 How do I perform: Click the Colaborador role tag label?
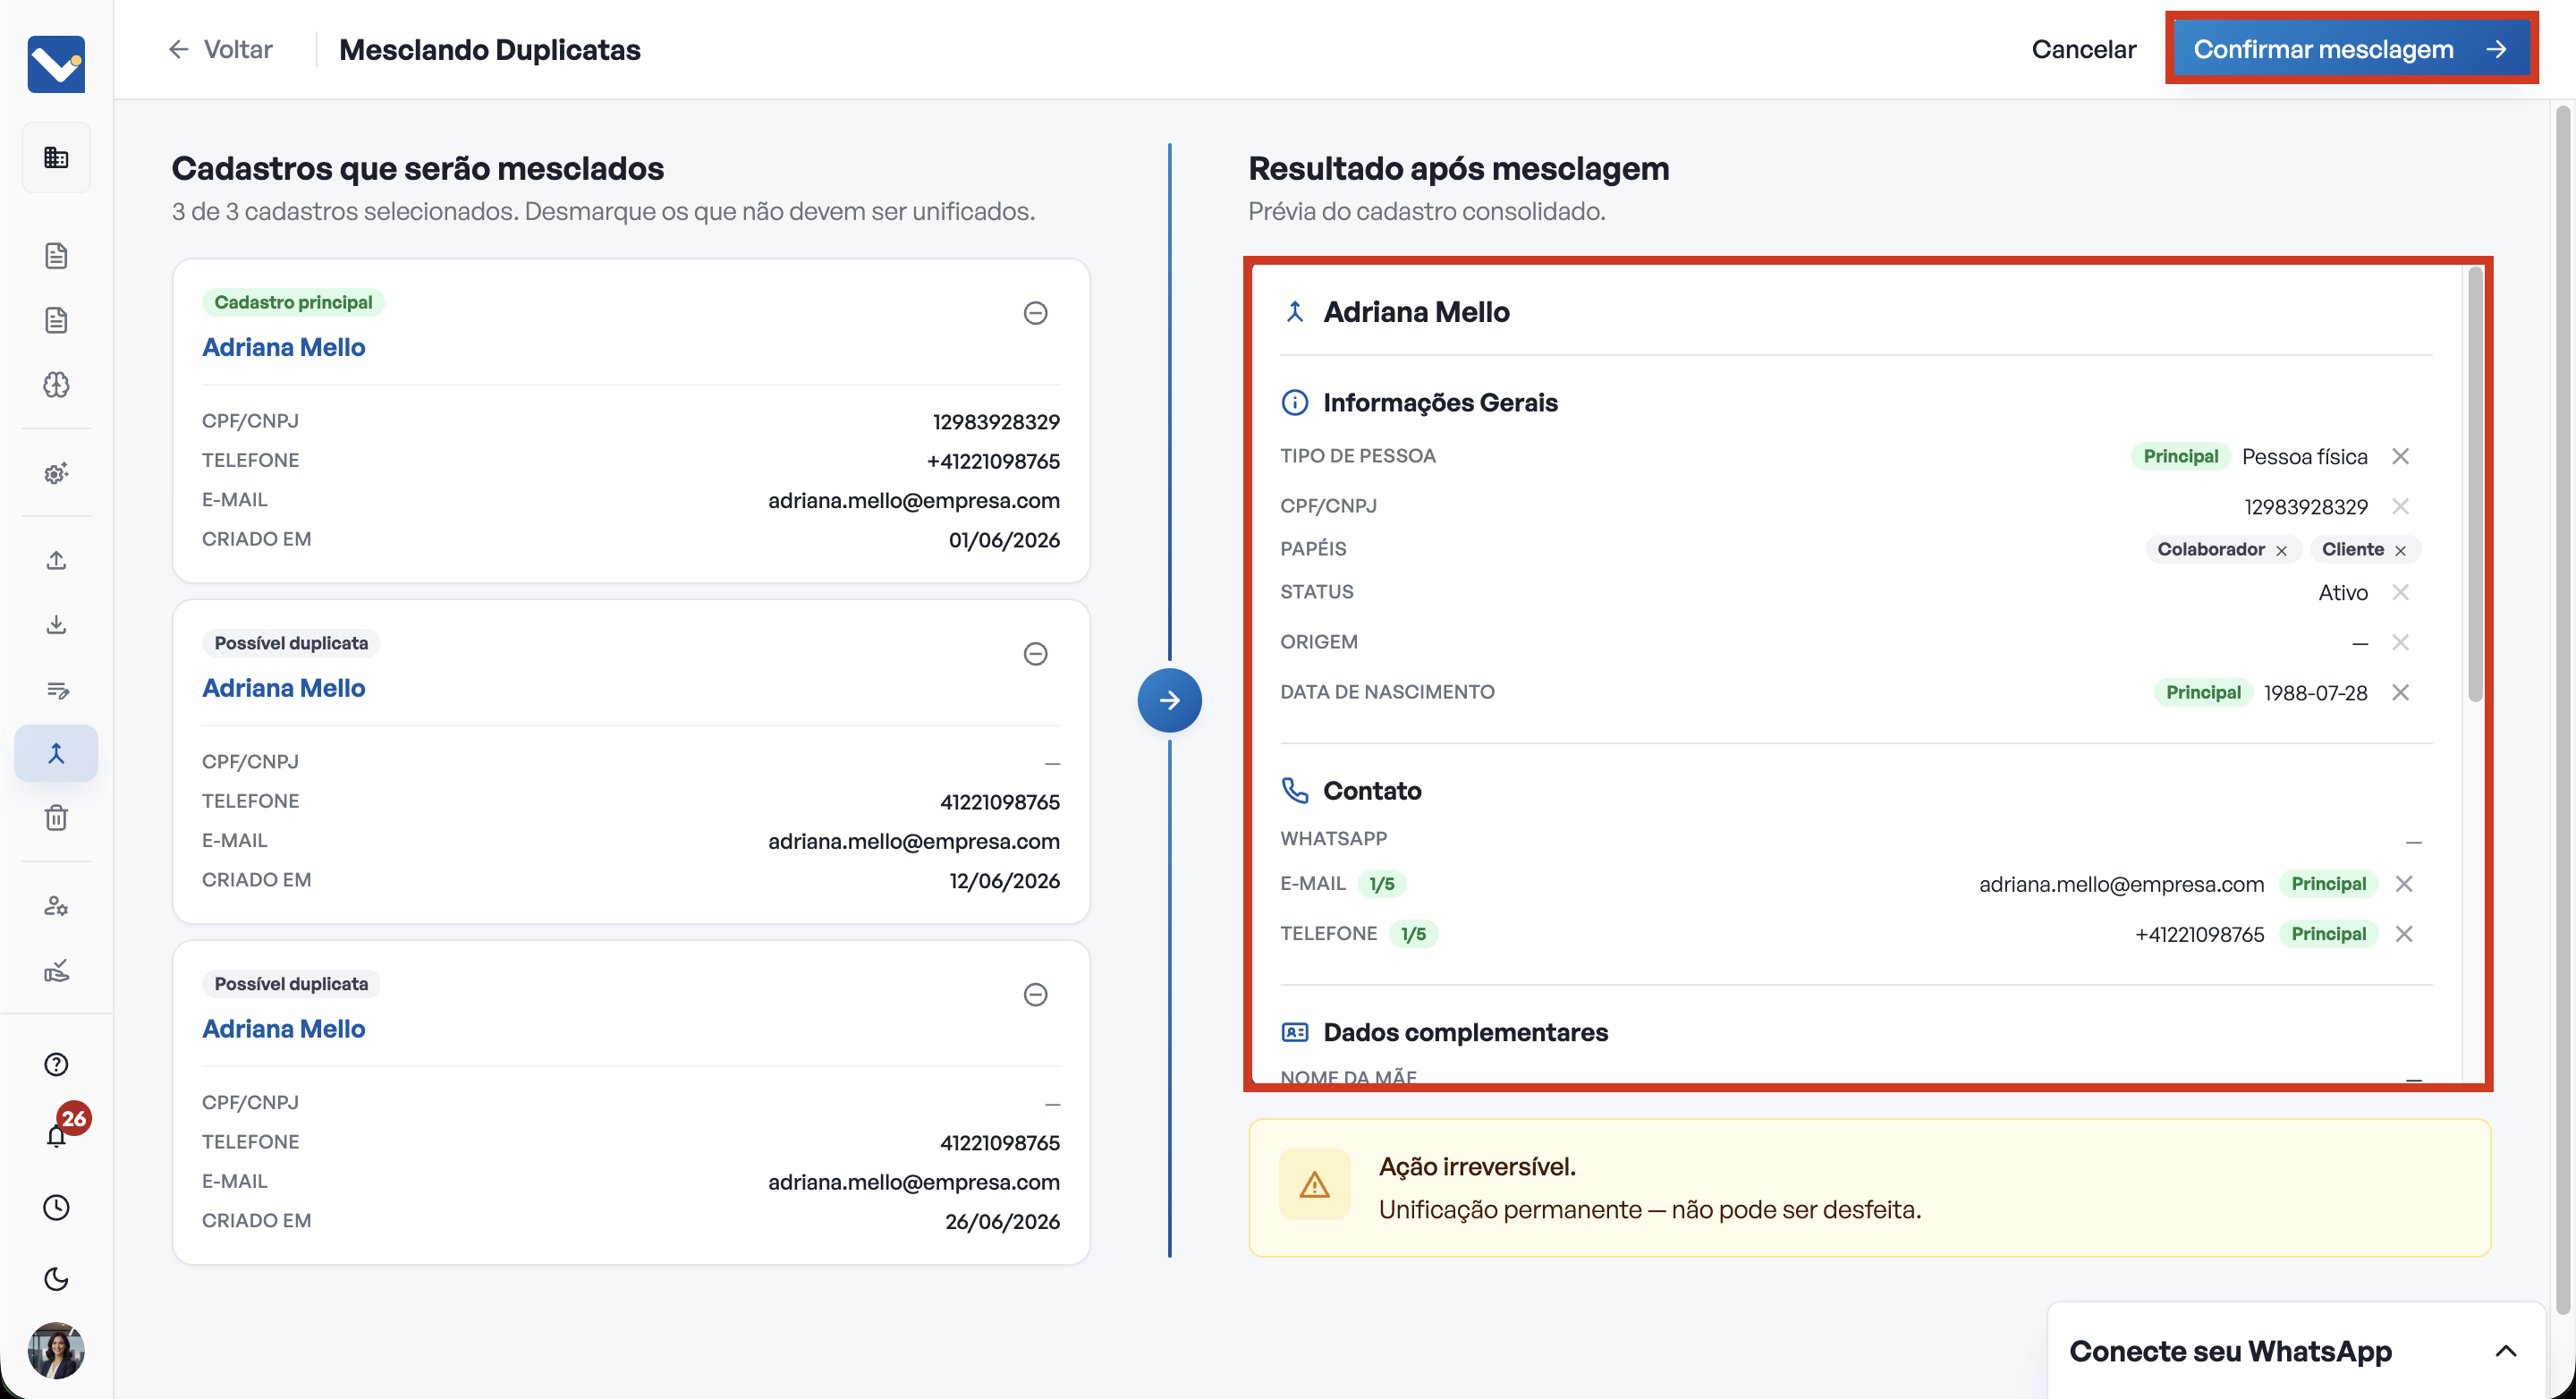tap(2210, 549)
